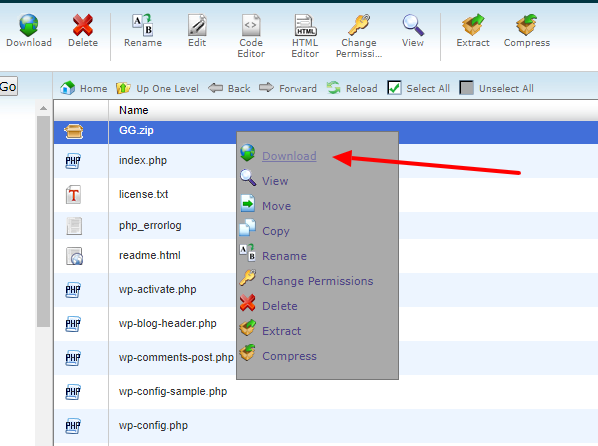Click the red X Delete toolbar icon

click(83, 25)
